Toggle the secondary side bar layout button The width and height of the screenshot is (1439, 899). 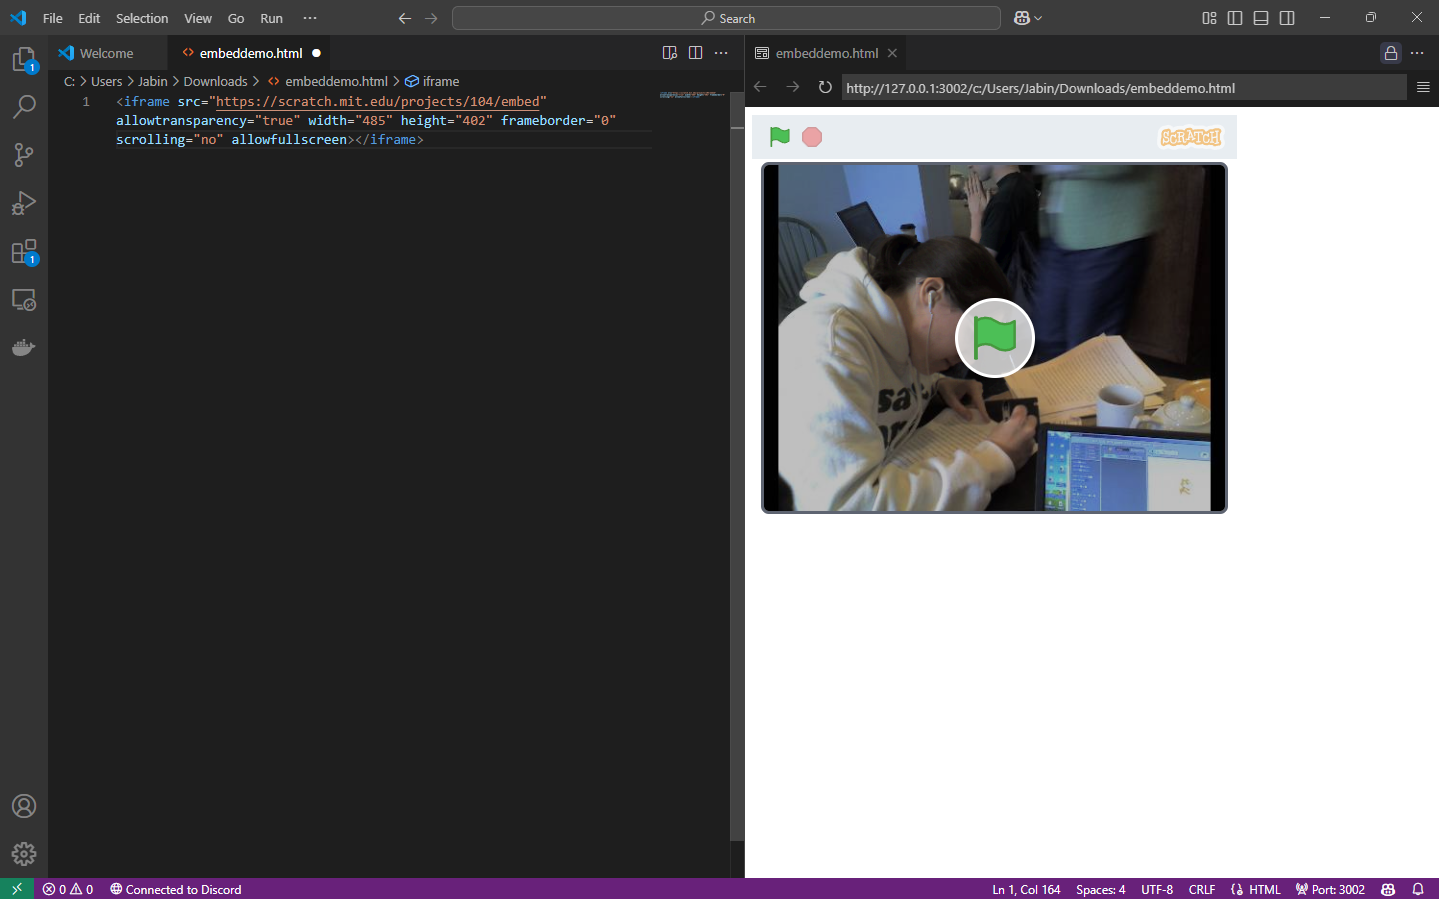[1287, 18]
